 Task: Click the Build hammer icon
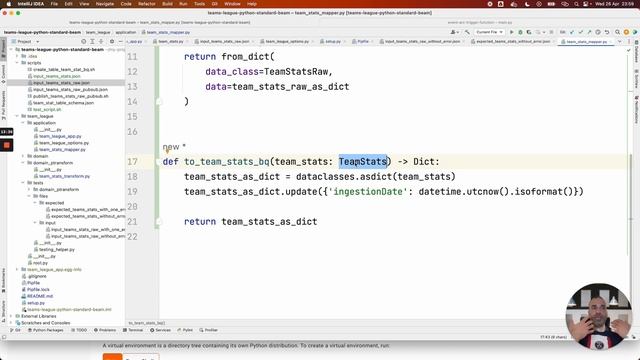(467, 32)
